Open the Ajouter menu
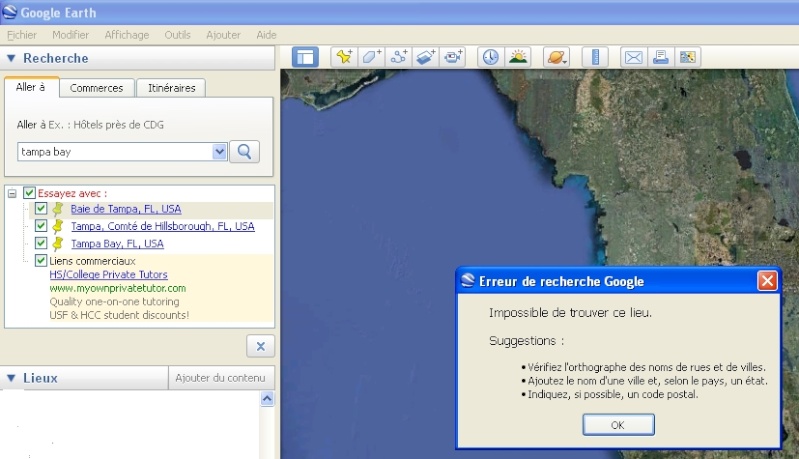 click(223, 35)
